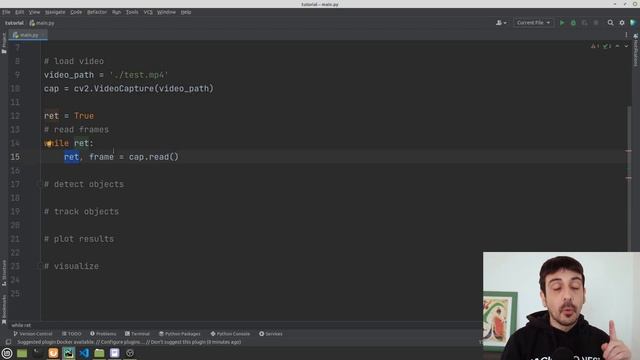640x360 pixels.
Task: Click the tutorial project breadcrumb
Action: click(x=14, y=23)
